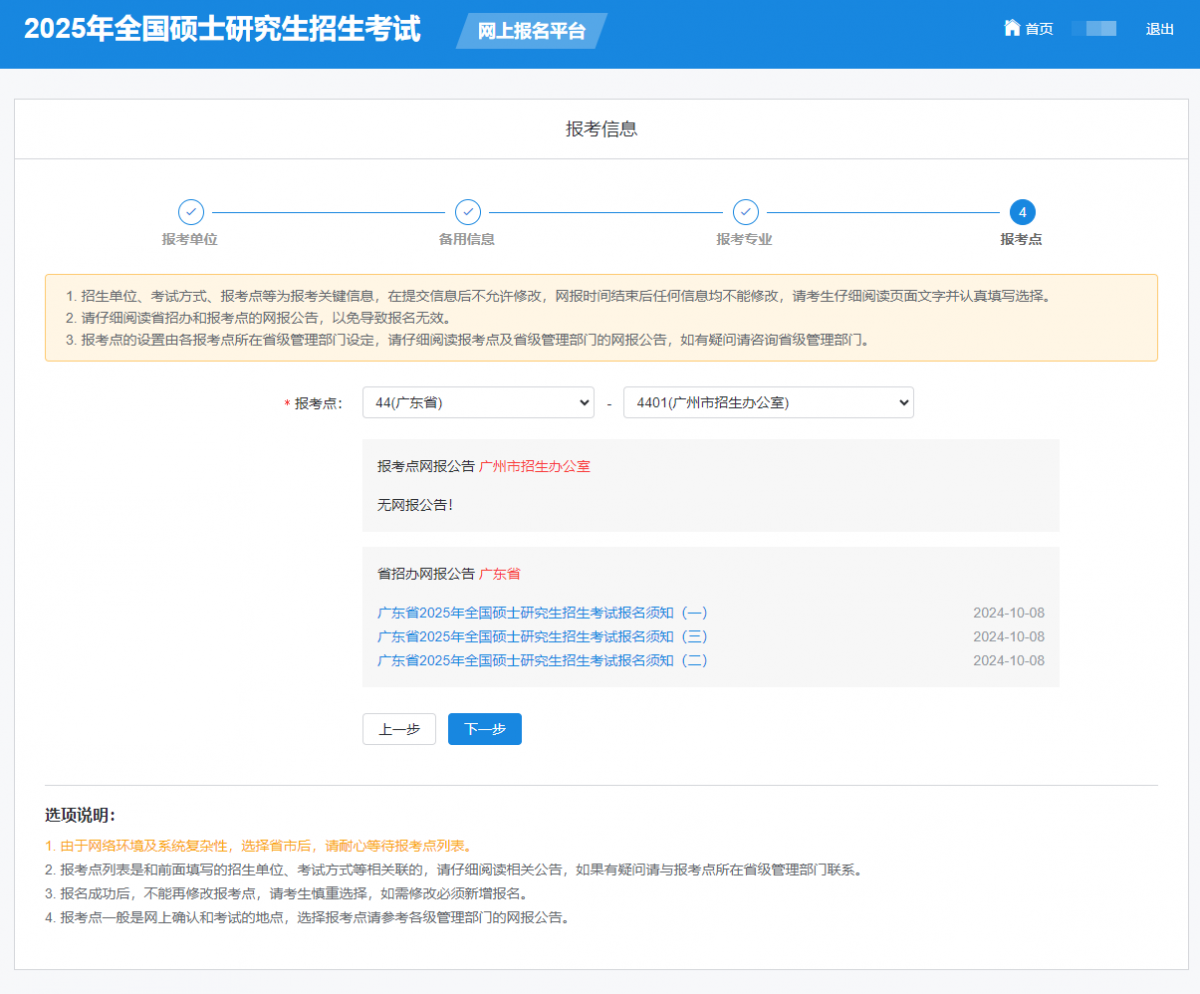Click the home icon beside 首页

click(1012, 28)
